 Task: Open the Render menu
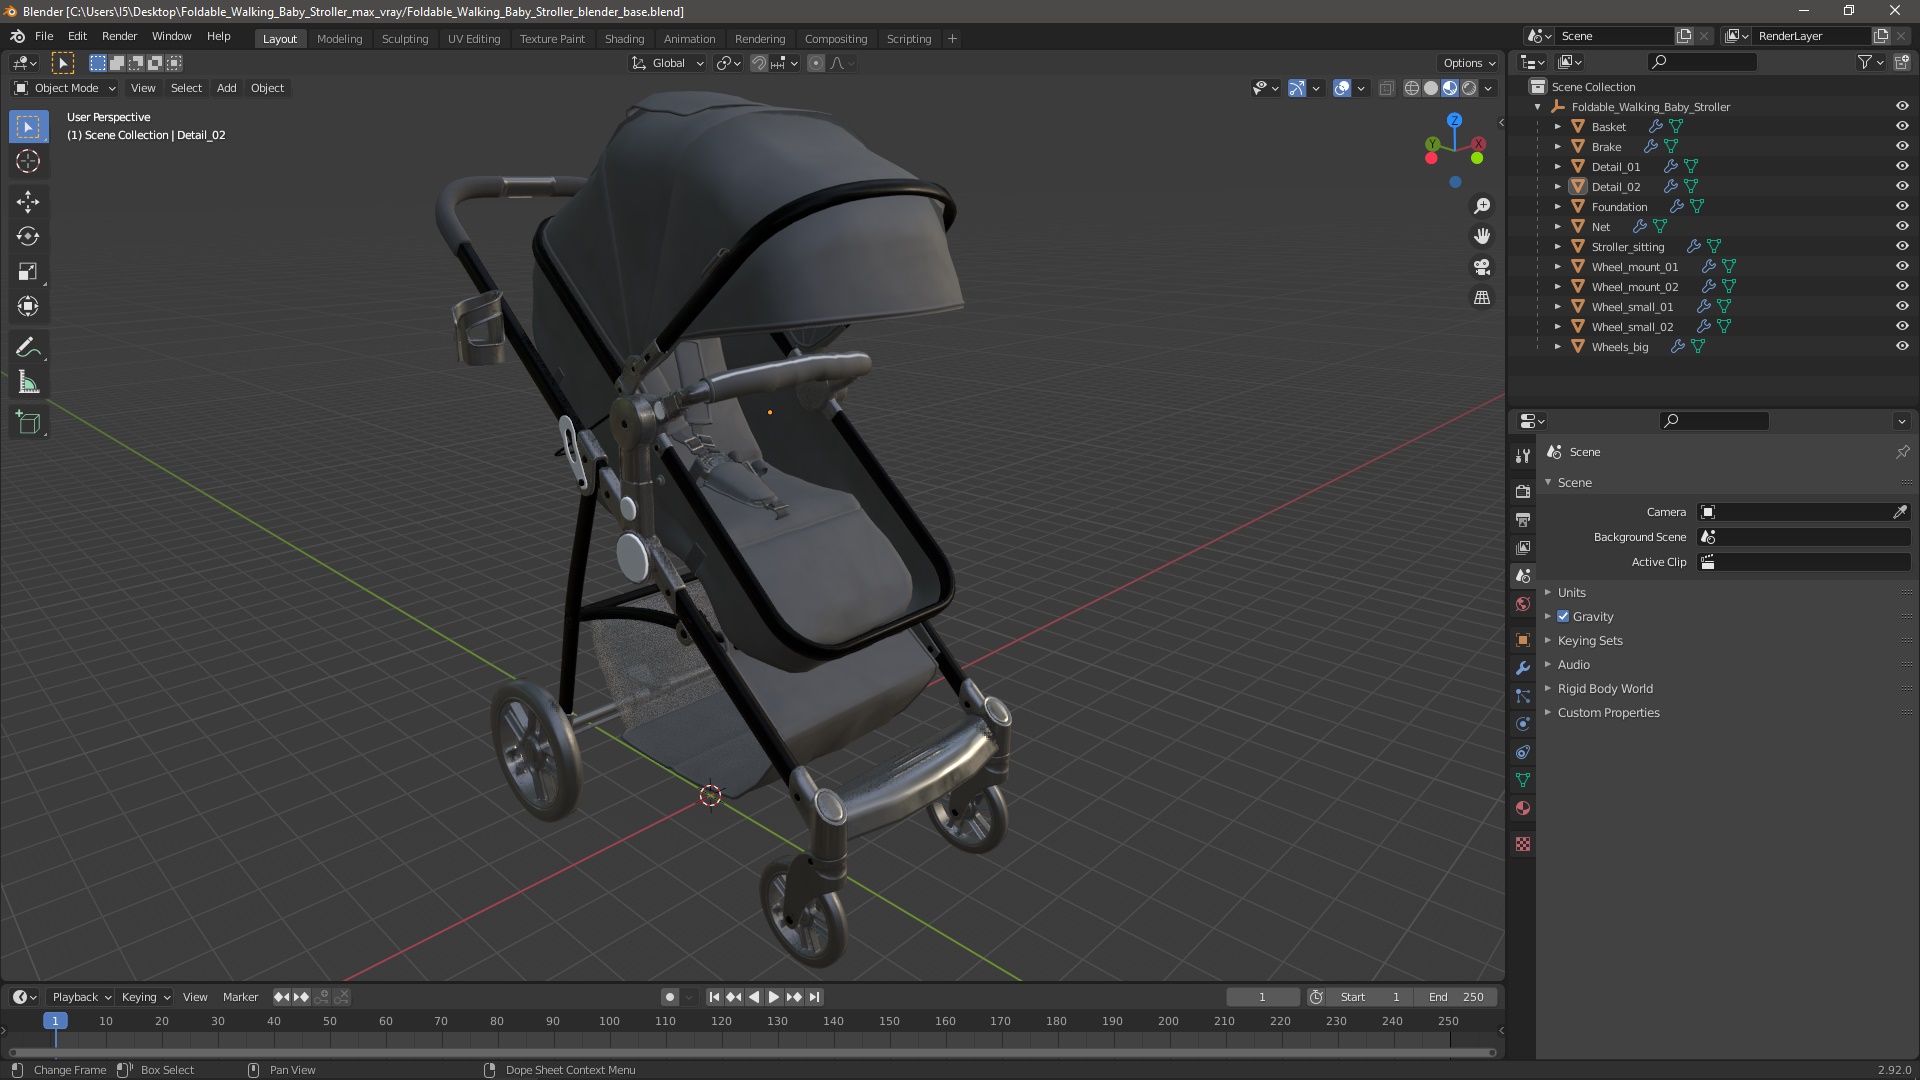click(119, 36)
